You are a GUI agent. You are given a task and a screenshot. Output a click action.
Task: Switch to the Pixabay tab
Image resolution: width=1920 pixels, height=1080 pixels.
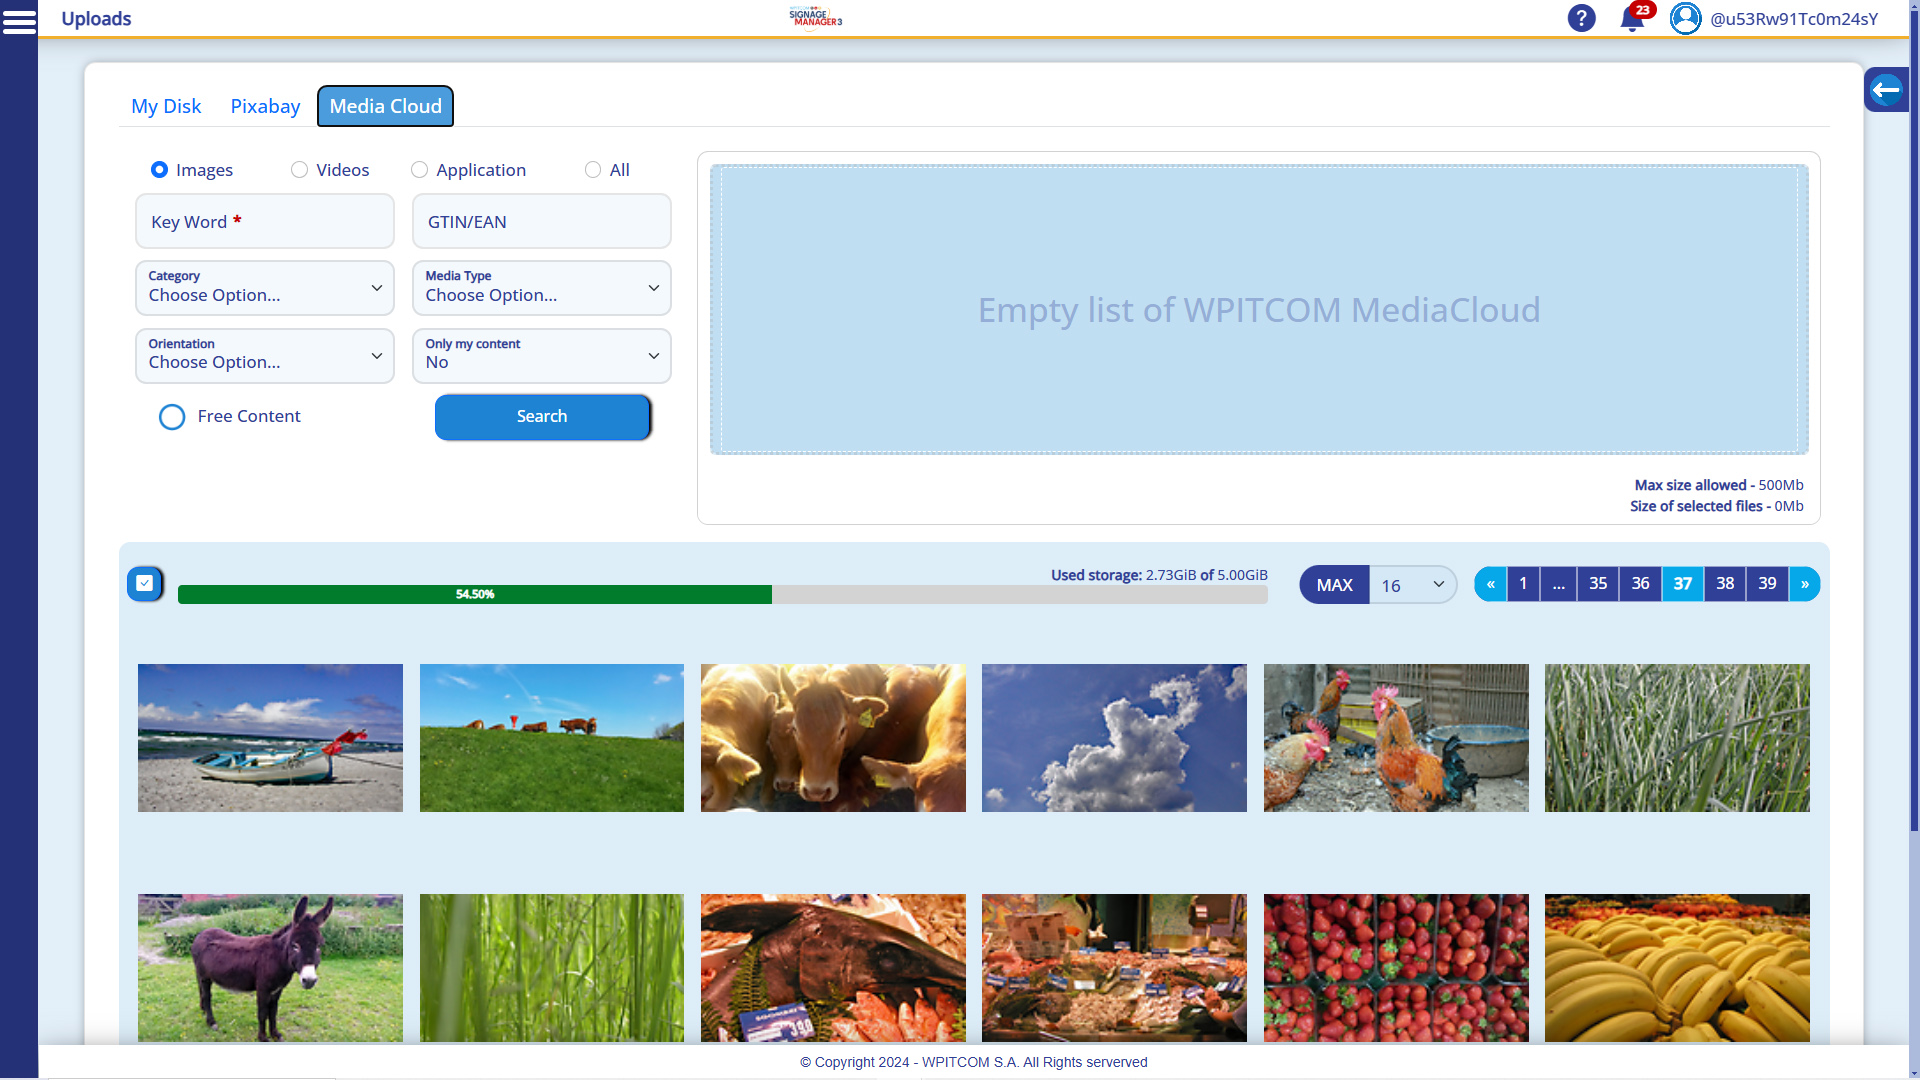pos(264,106)
